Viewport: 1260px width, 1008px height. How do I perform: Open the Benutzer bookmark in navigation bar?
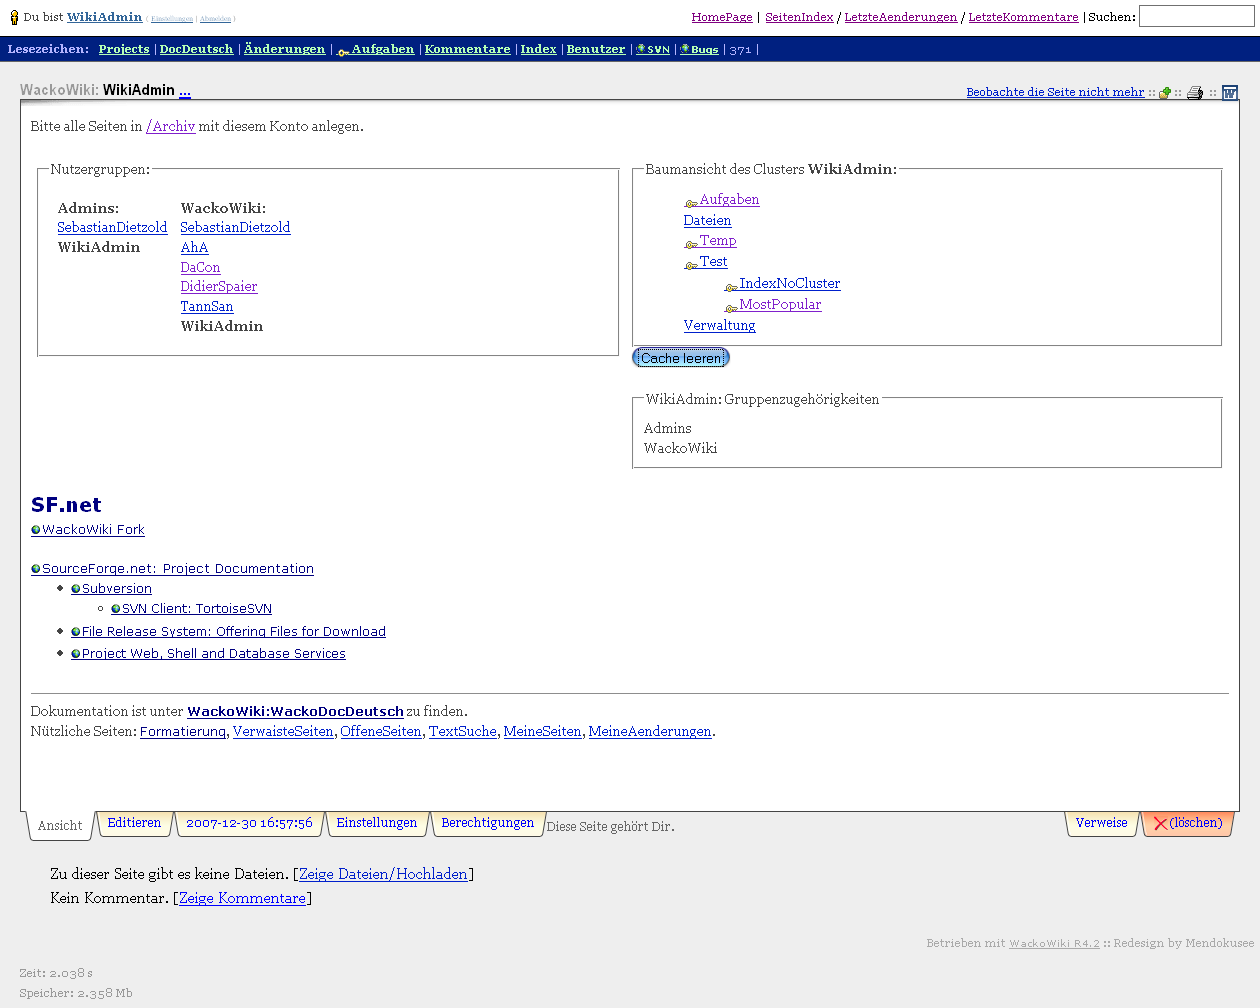point(595,49)
